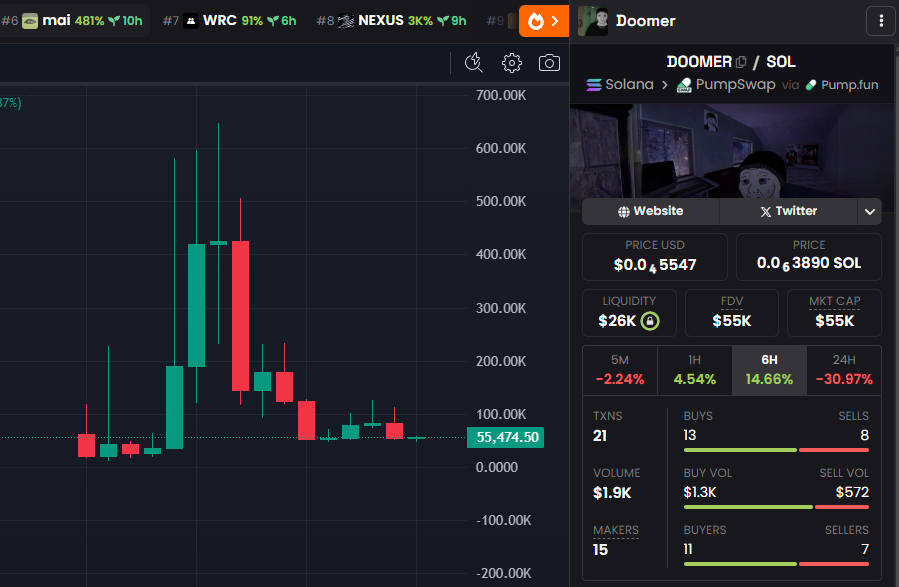The image size is (899, 587).
Task: Click the buys versus sells bar
Action: click(776, 450)
